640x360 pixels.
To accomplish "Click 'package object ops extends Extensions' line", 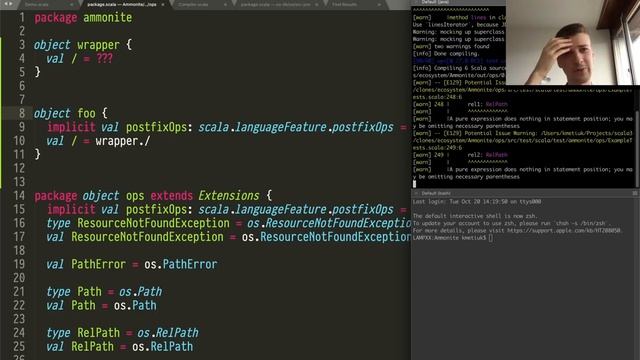I will tap(153, 196).
